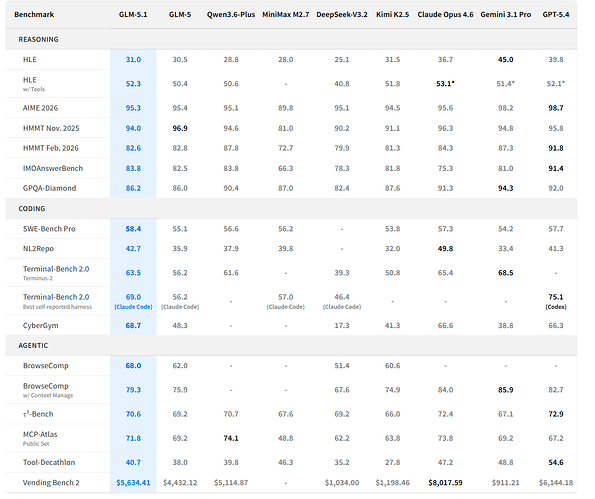Click Qwen3.6-Plus Vending value $5,114.87
595x499 pixels.
(231, 483)
